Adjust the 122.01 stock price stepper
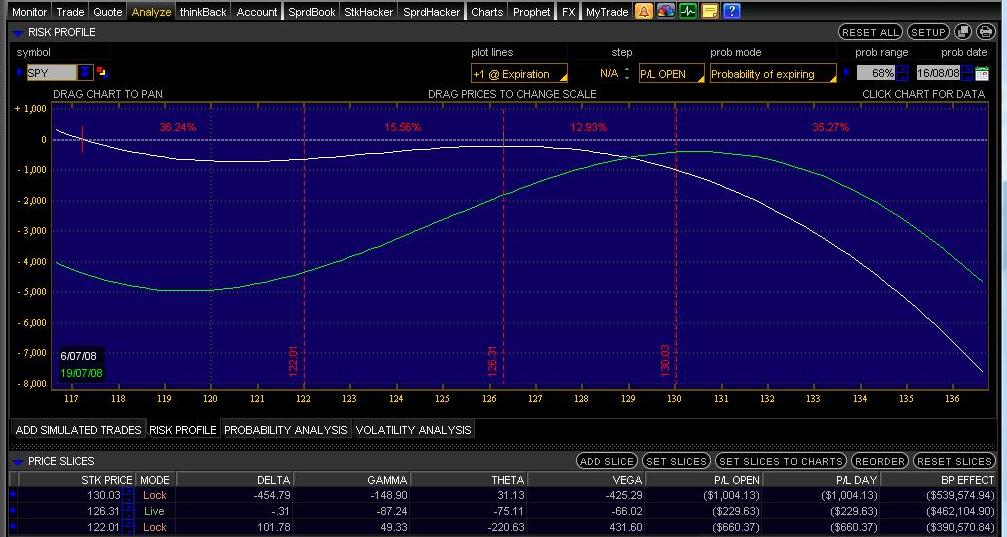Viewport: 1007px width, 537px height. 128,527
